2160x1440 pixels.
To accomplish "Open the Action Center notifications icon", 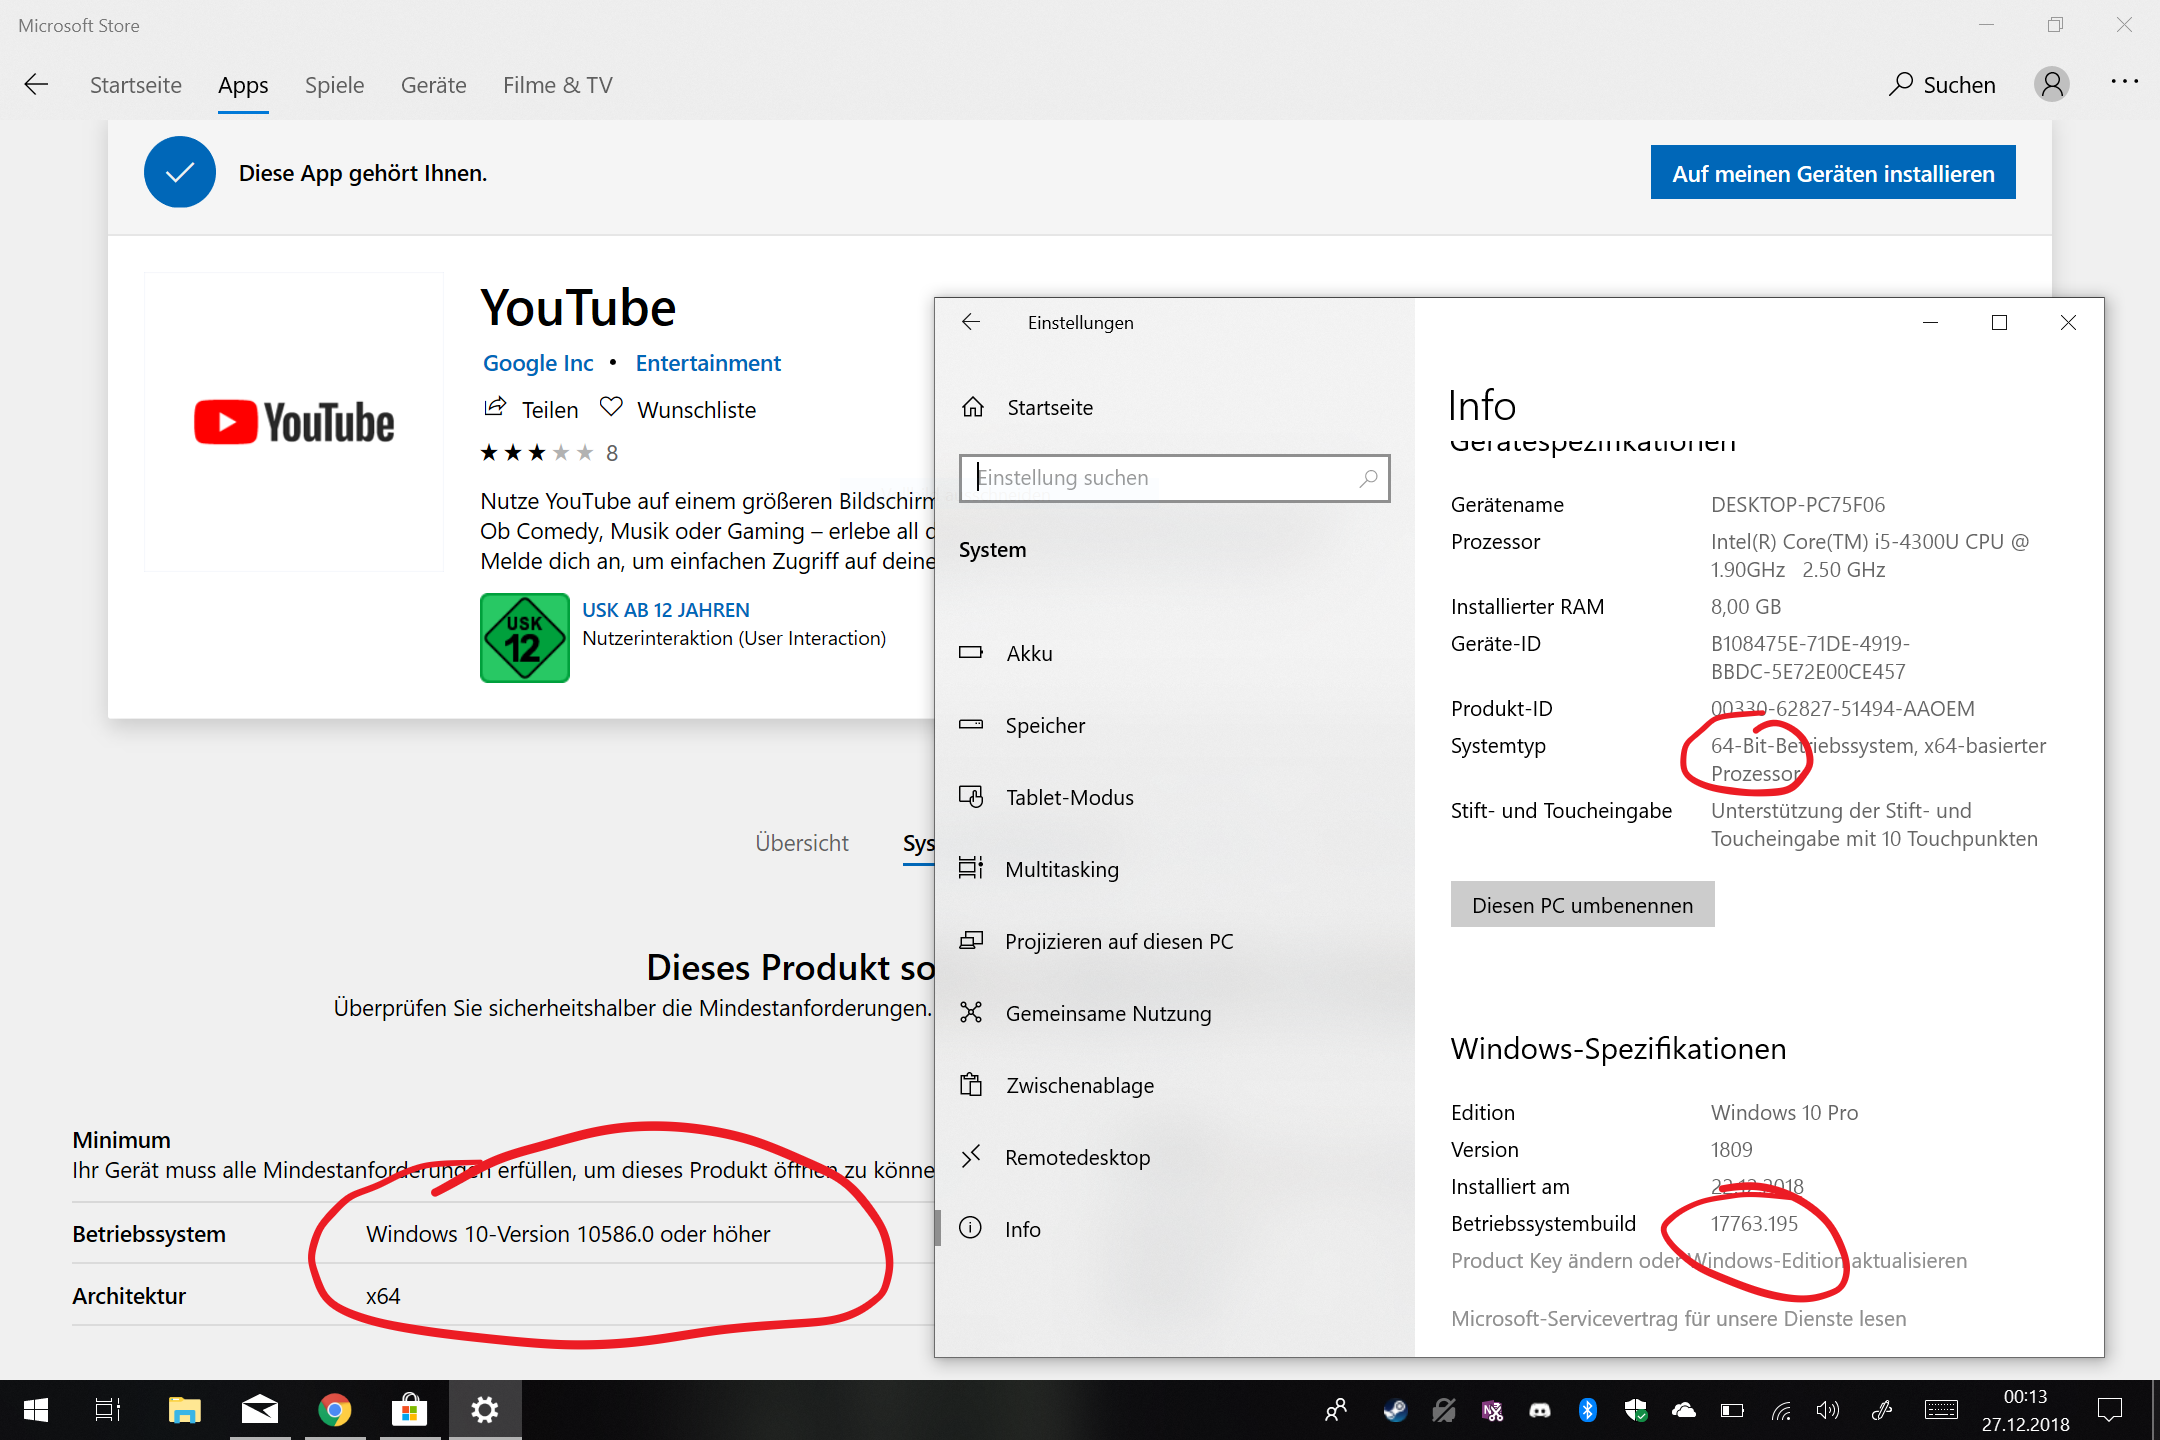I will coord(2110,1410).
